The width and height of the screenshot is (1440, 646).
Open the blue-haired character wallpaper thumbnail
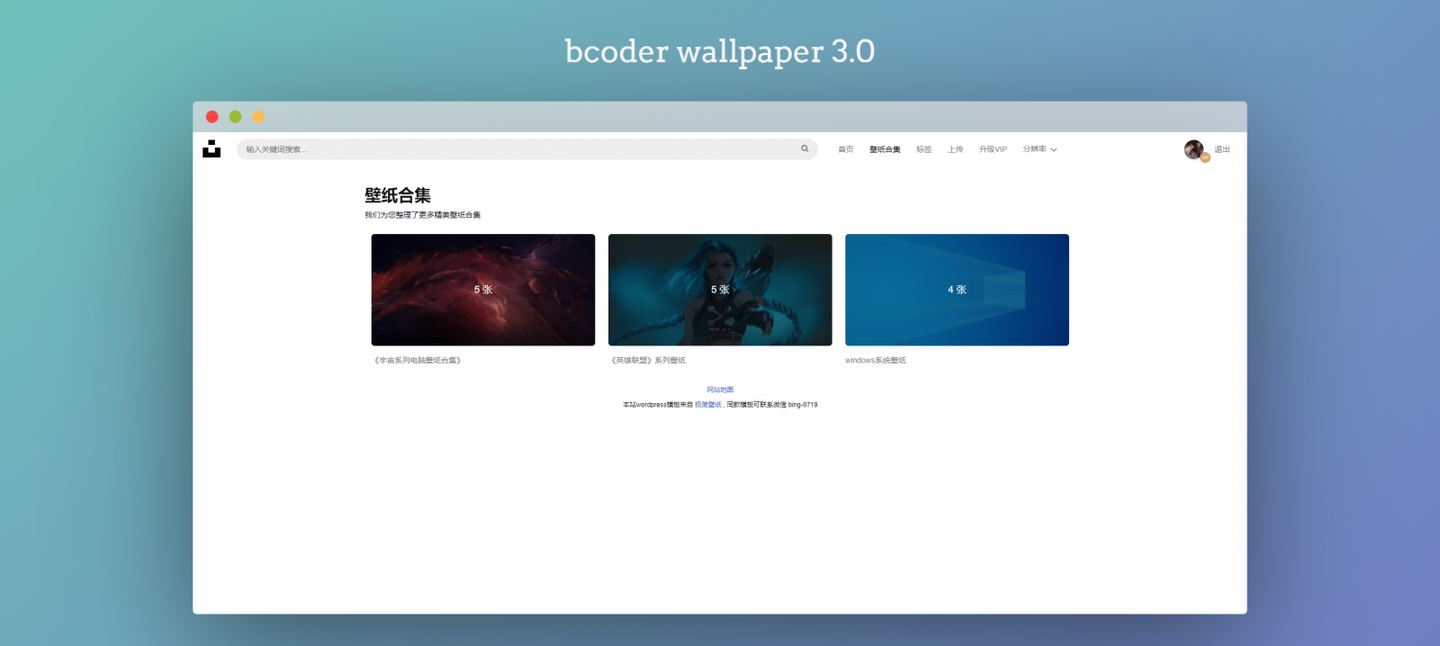pos(720,290)
